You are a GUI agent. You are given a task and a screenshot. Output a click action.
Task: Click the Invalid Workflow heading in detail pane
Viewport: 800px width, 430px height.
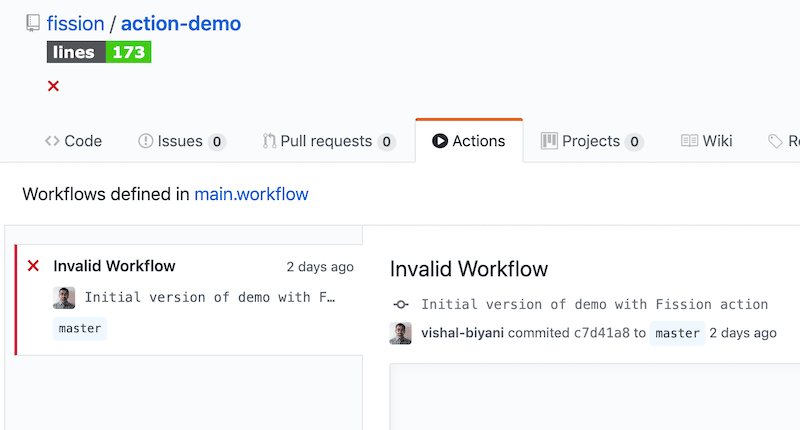point(469,269)
